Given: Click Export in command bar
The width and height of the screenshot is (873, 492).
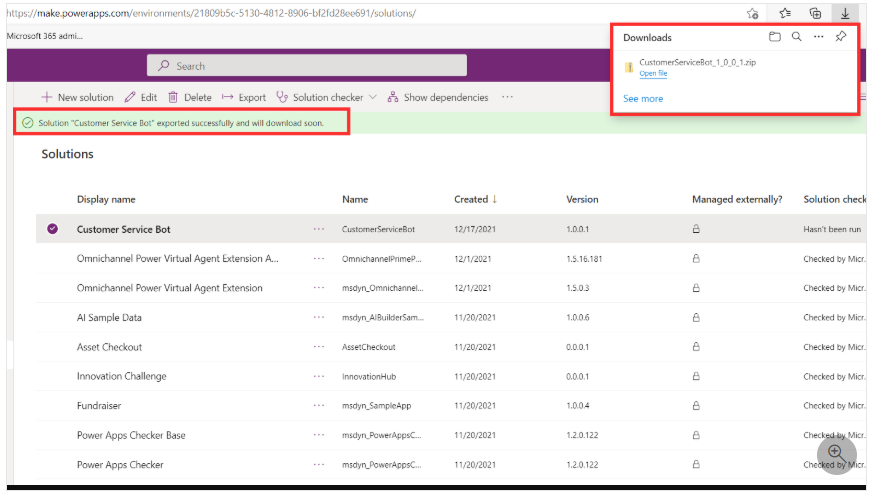Looking at the screenshot, I should click(244, 97).
